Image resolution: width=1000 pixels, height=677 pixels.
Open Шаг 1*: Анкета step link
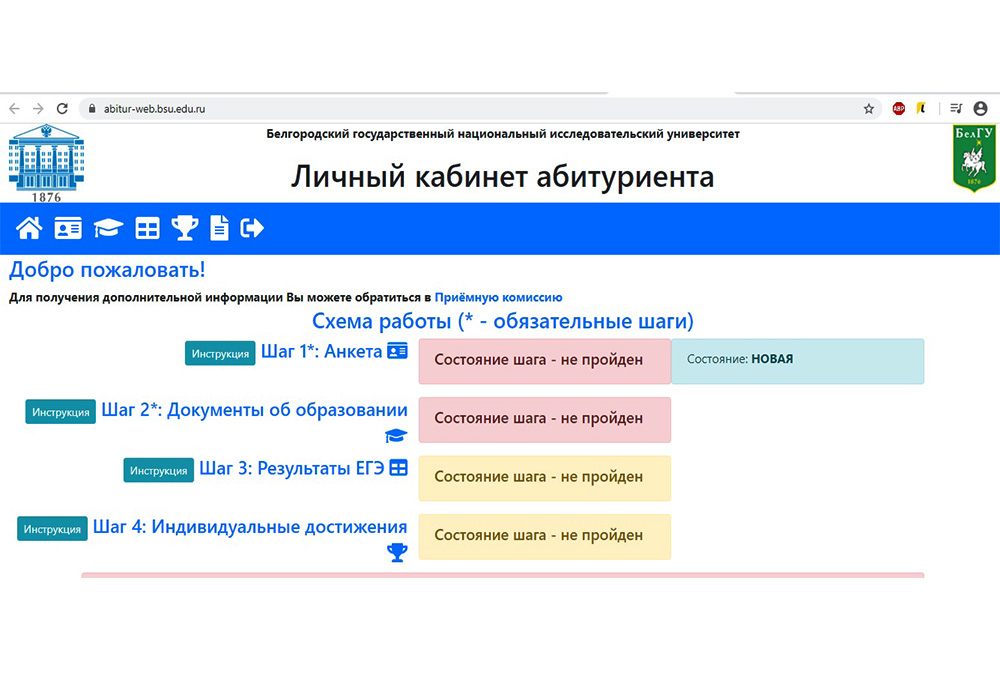pyautogui.click(x=322, y=352)
